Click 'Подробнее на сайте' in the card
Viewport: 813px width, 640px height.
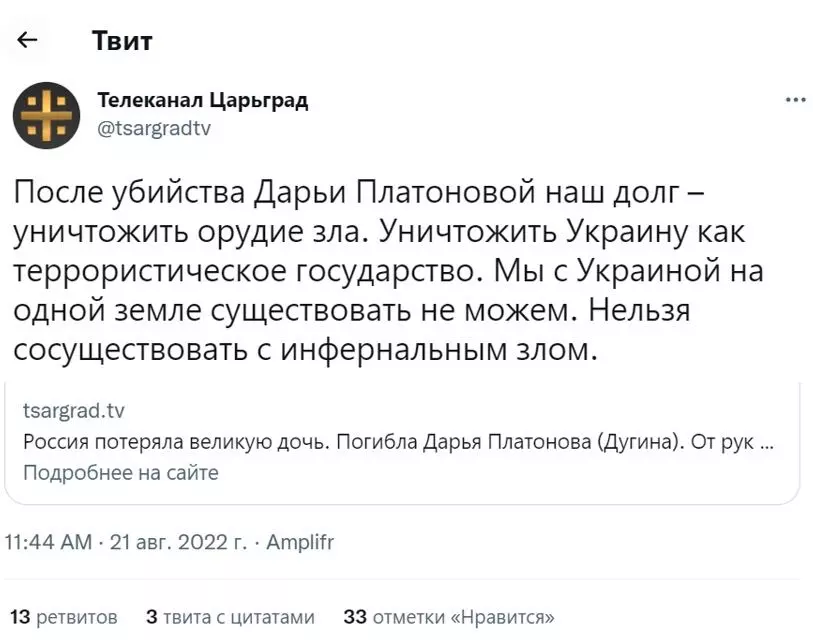pyautogui.click(x=121, y=472)
